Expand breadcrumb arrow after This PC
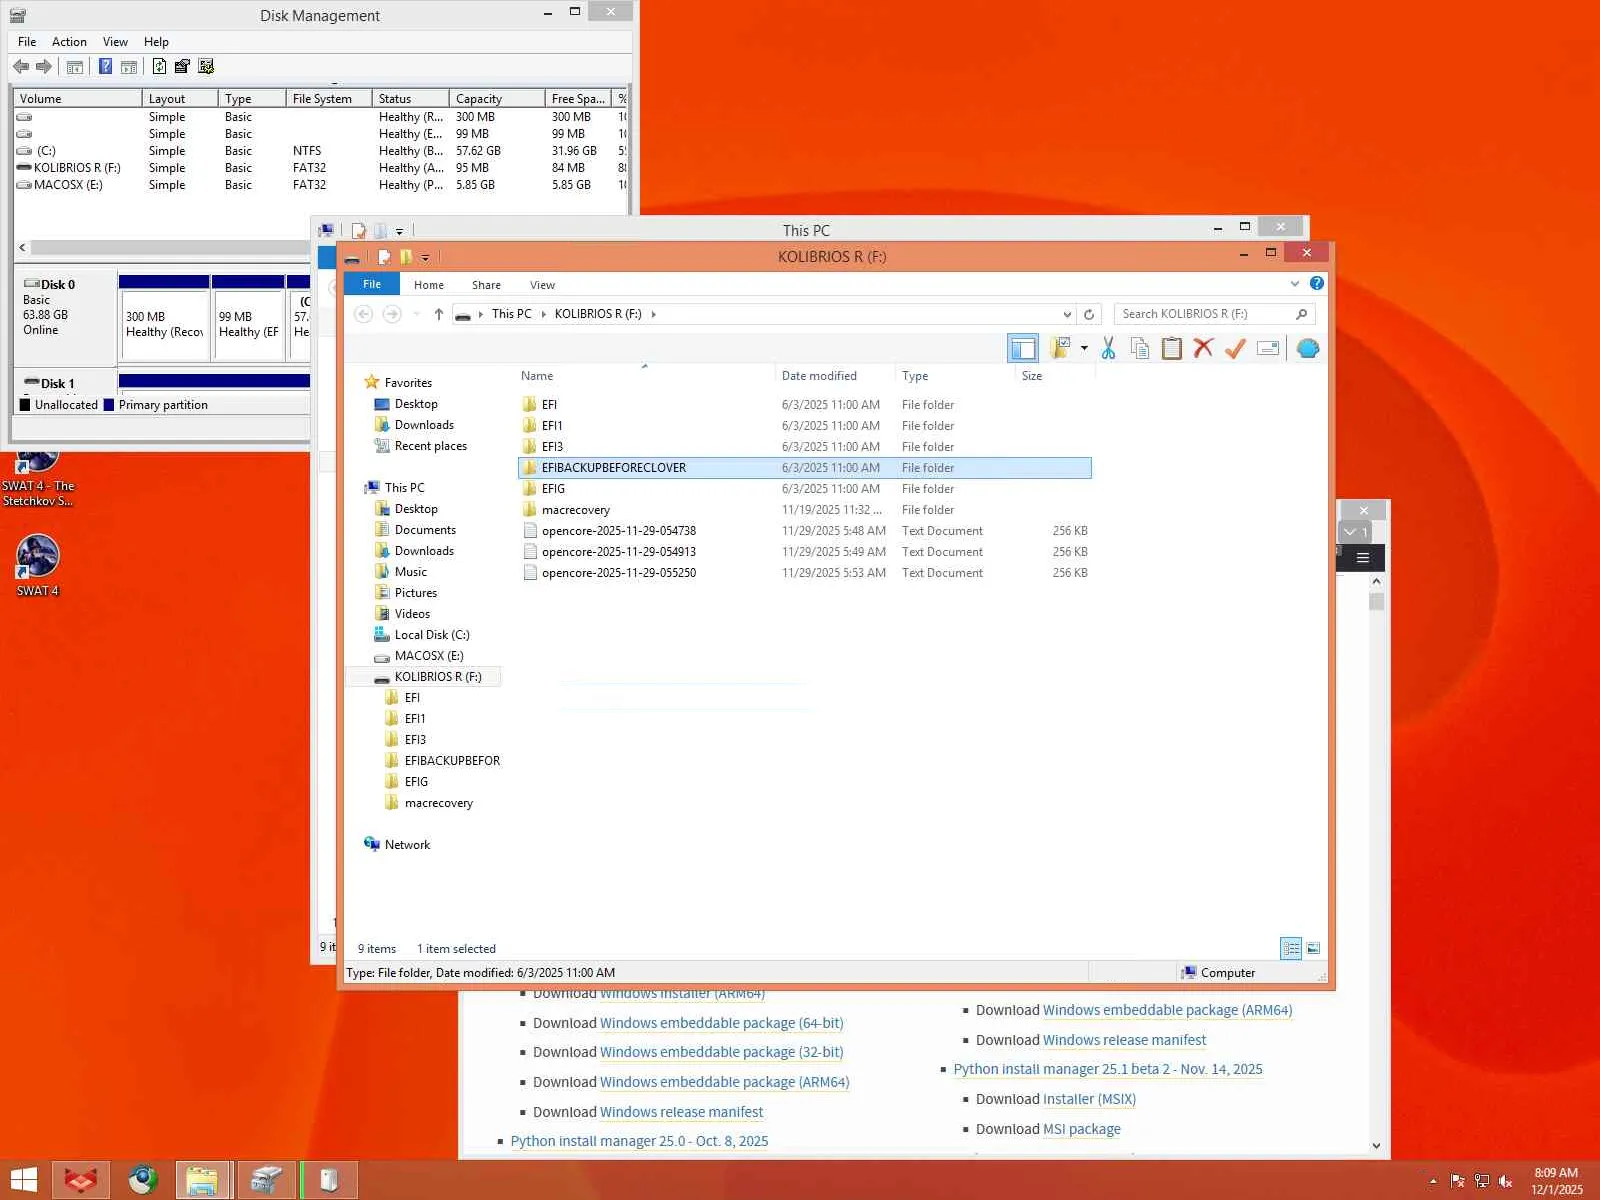Screen dimensions: 1600x1200 (544, 314)
